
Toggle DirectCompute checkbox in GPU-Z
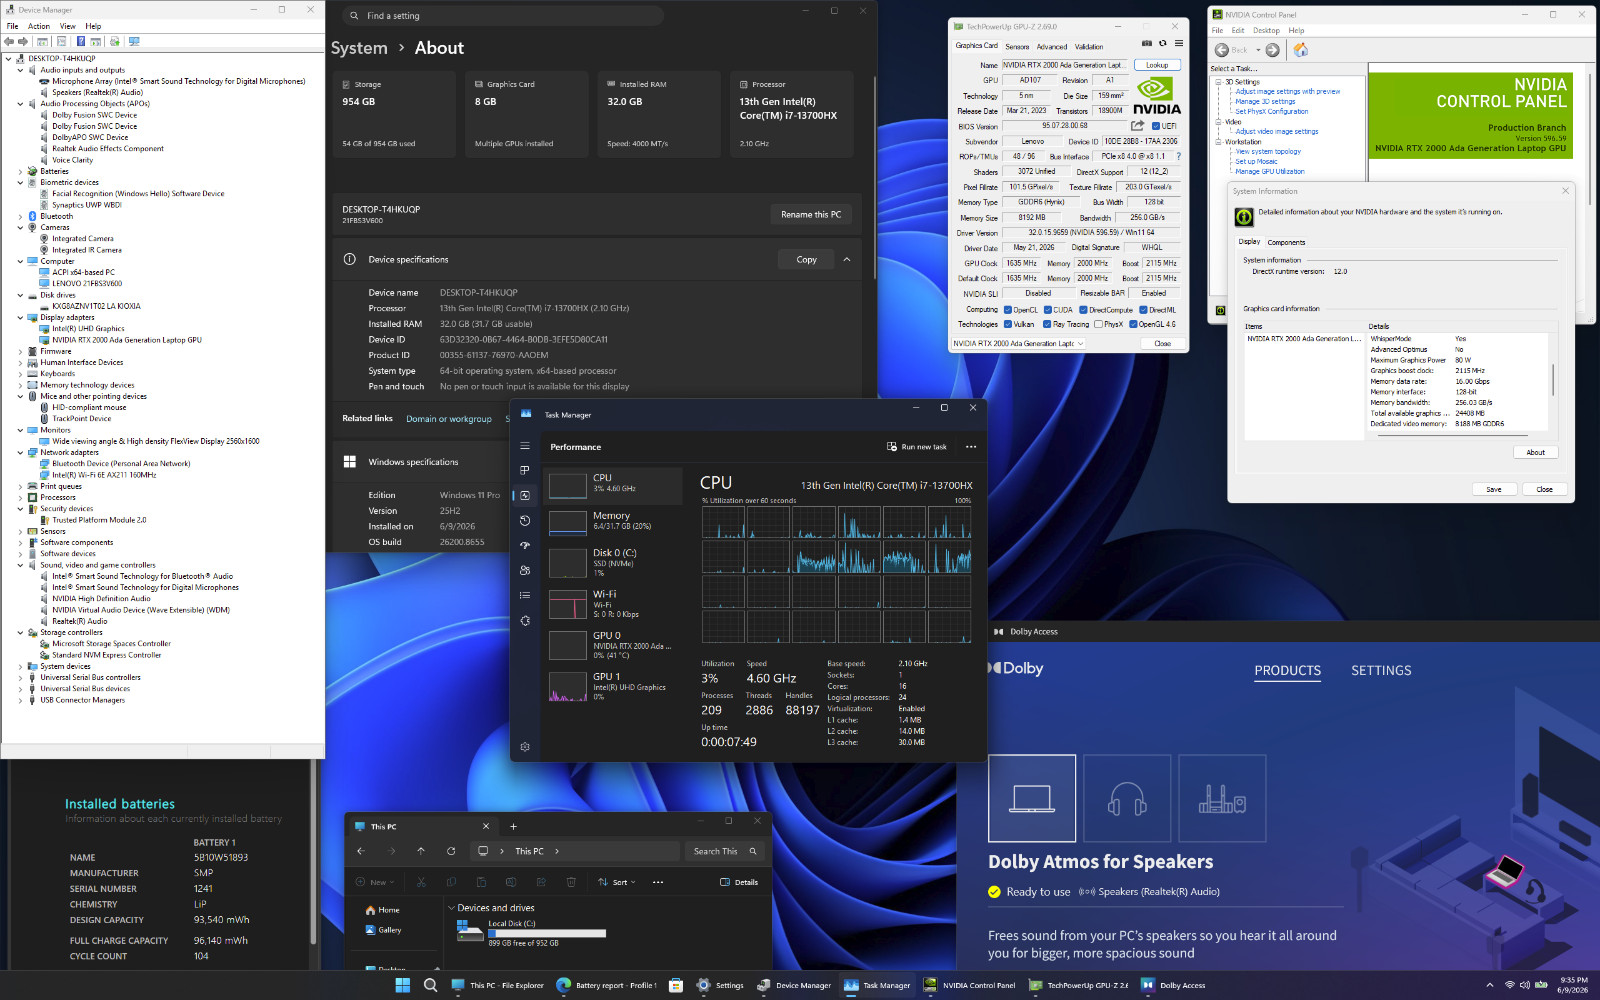pos(1083,310)
